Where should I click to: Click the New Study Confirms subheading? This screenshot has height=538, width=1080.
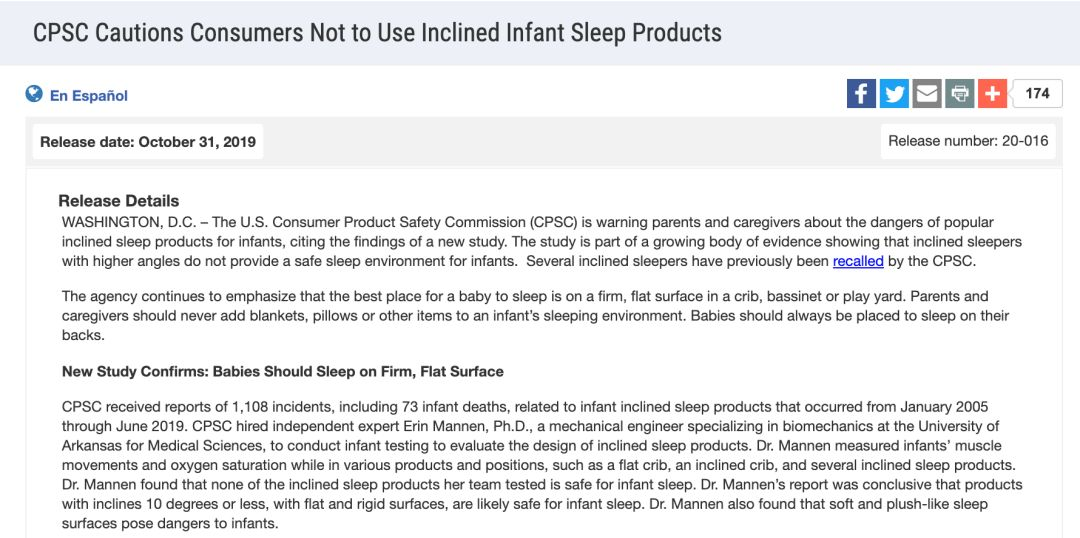point(283,371)
